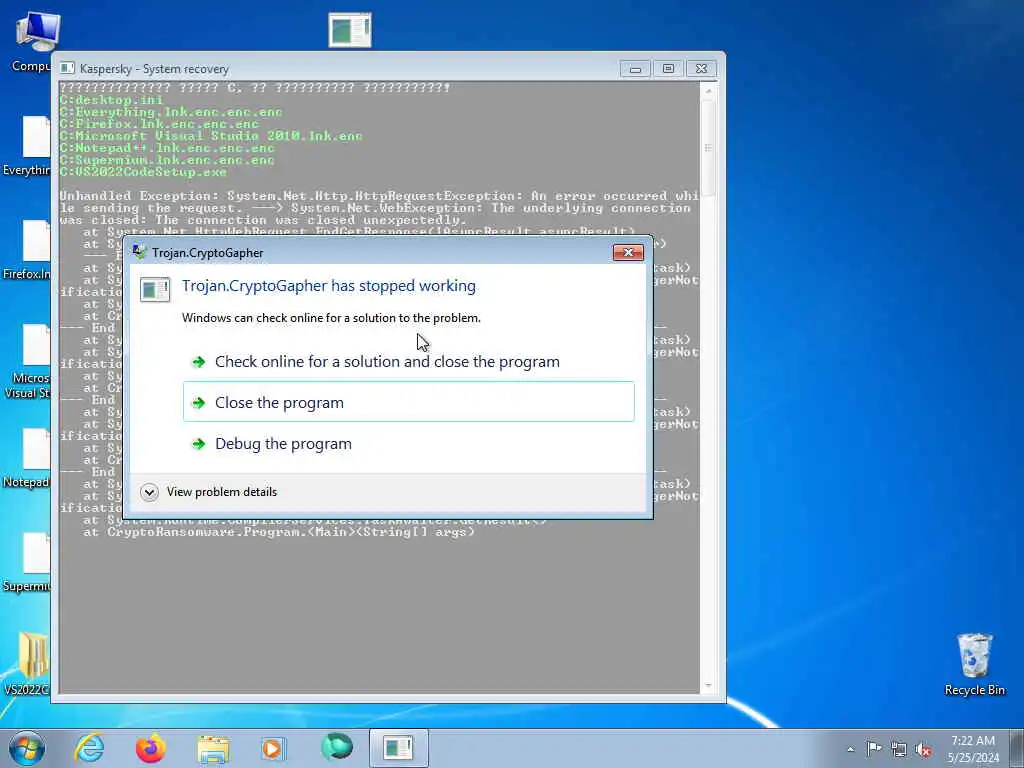Close the Trojan.CryptoGapher error dialog
Viewport: 1024px width, 768px height.
(628, 252)
